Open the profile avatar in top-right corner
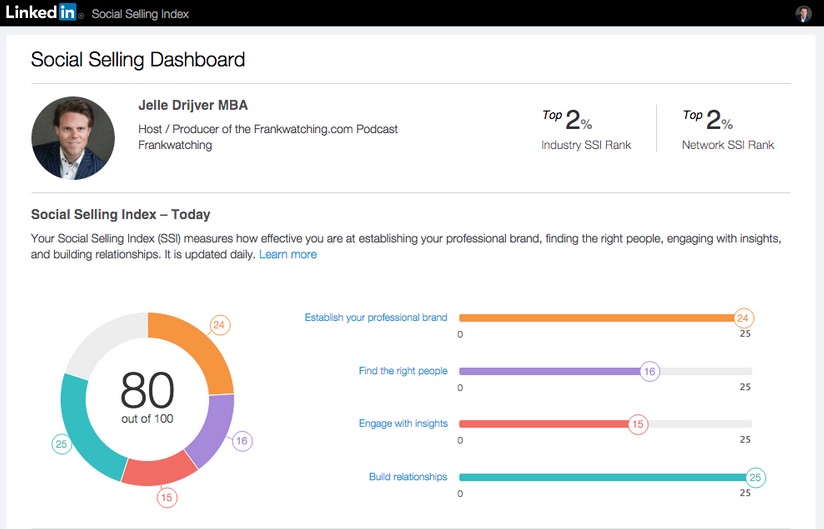The image size is (824, 529). pos(803,14)
